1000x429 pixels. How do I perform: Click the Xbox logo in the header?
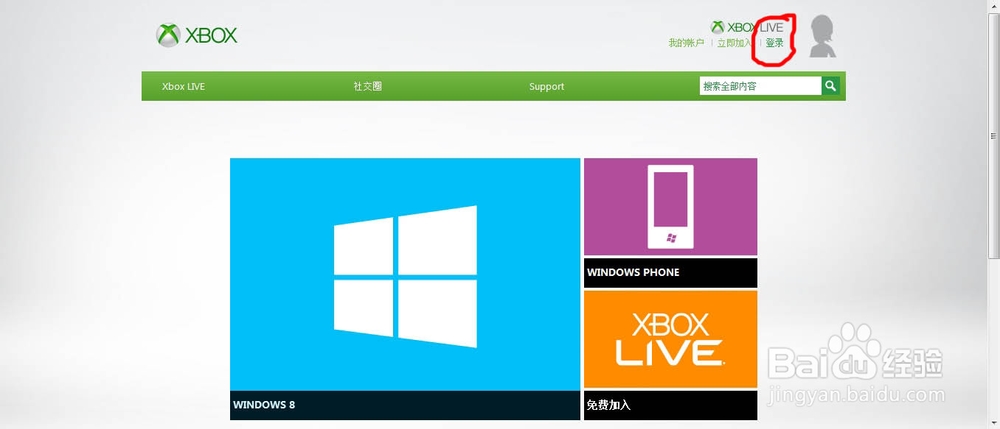coord(196,35)
